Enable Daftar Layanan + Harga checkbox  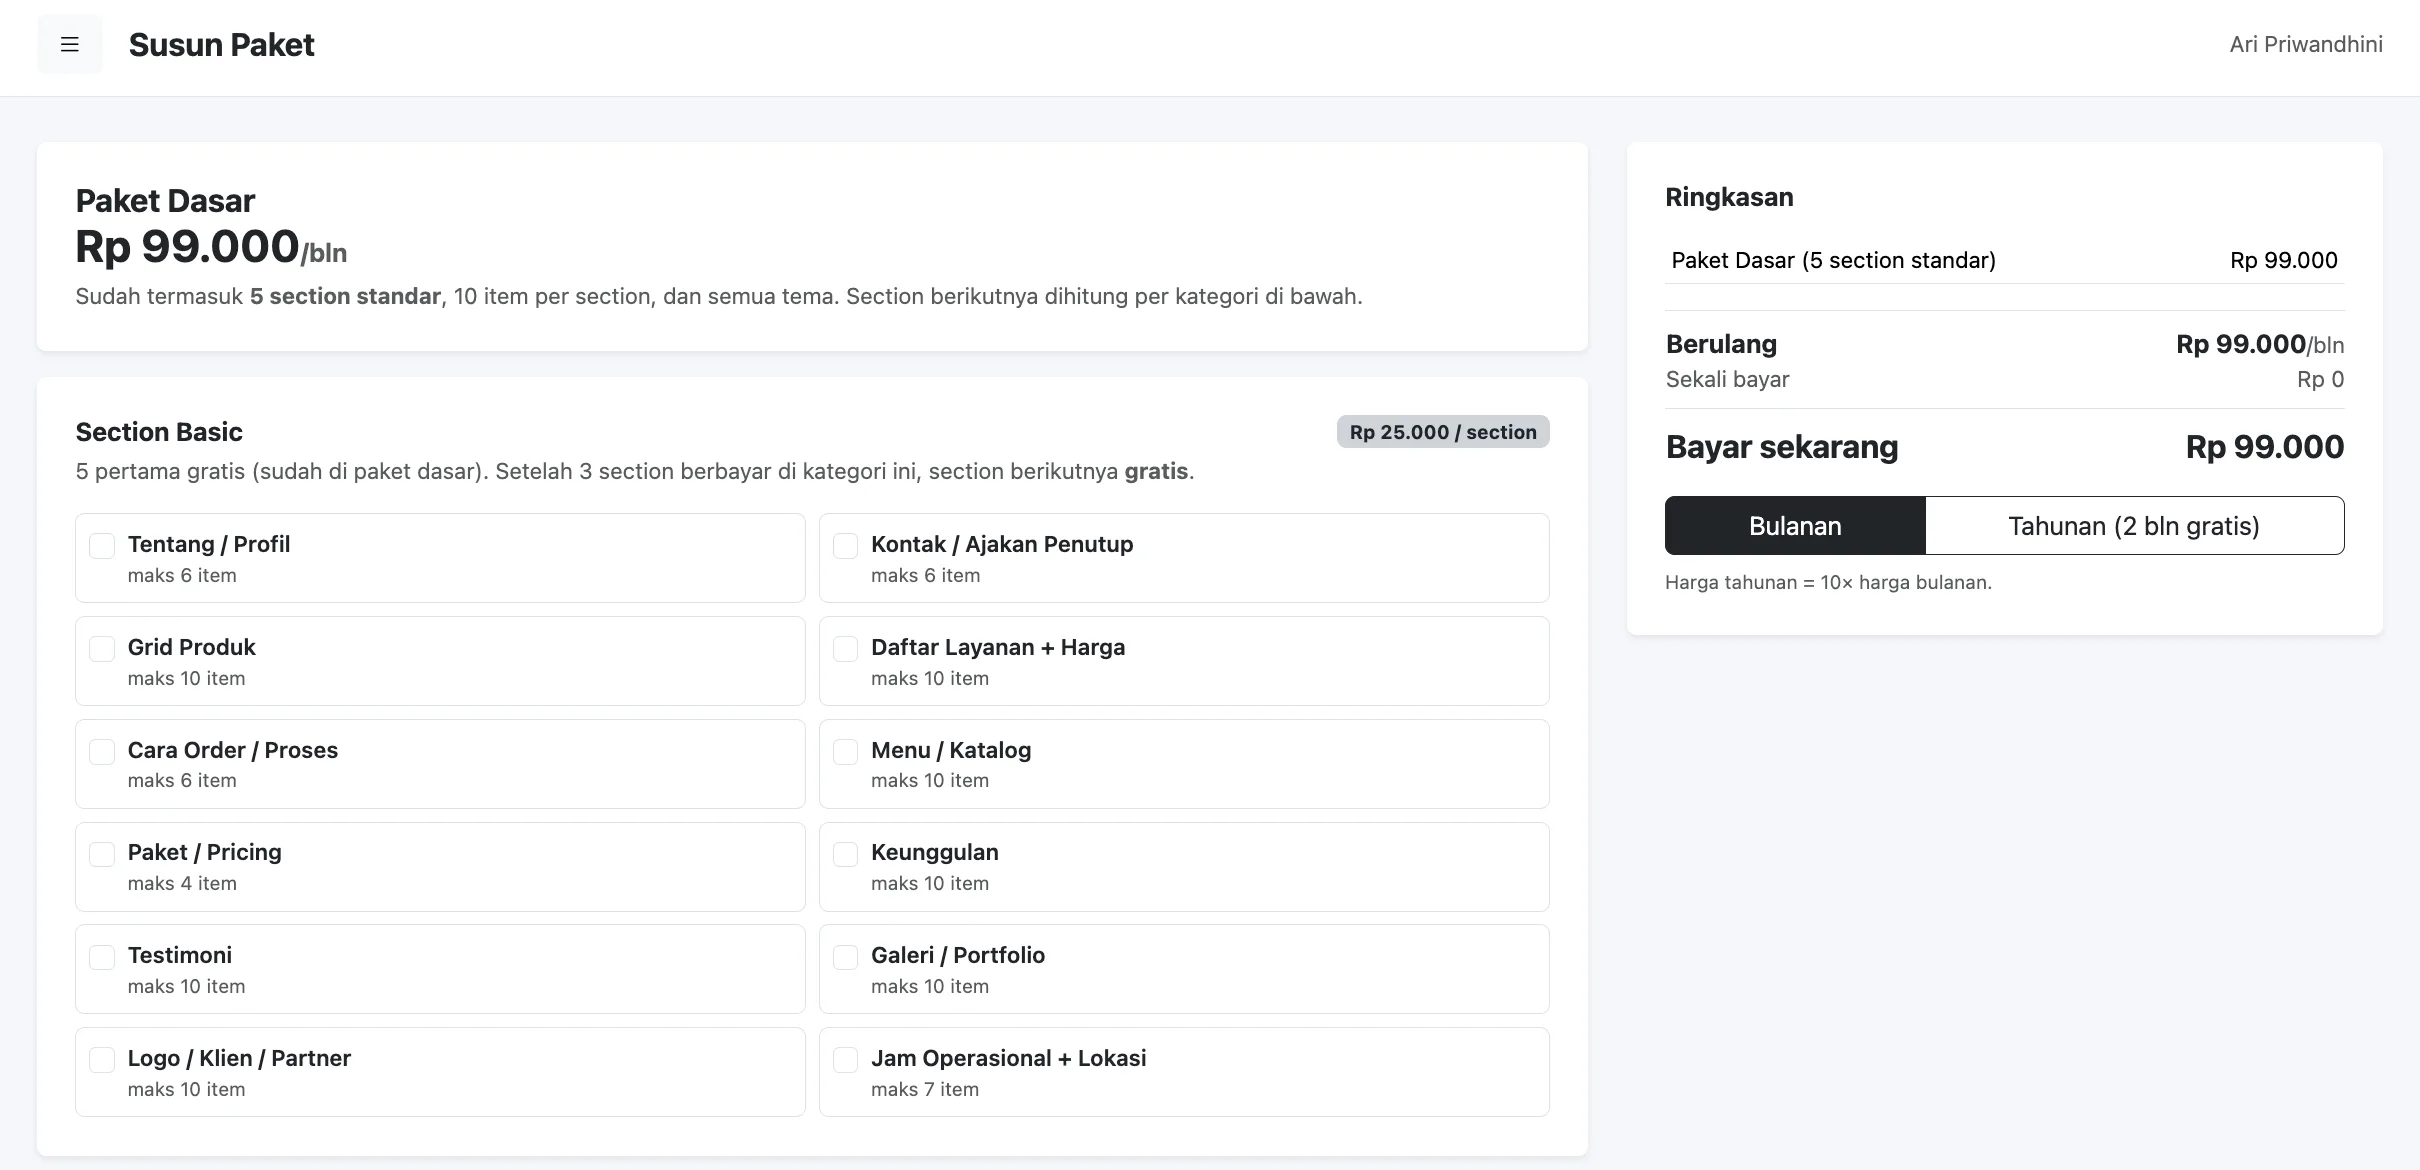(845, 648)
